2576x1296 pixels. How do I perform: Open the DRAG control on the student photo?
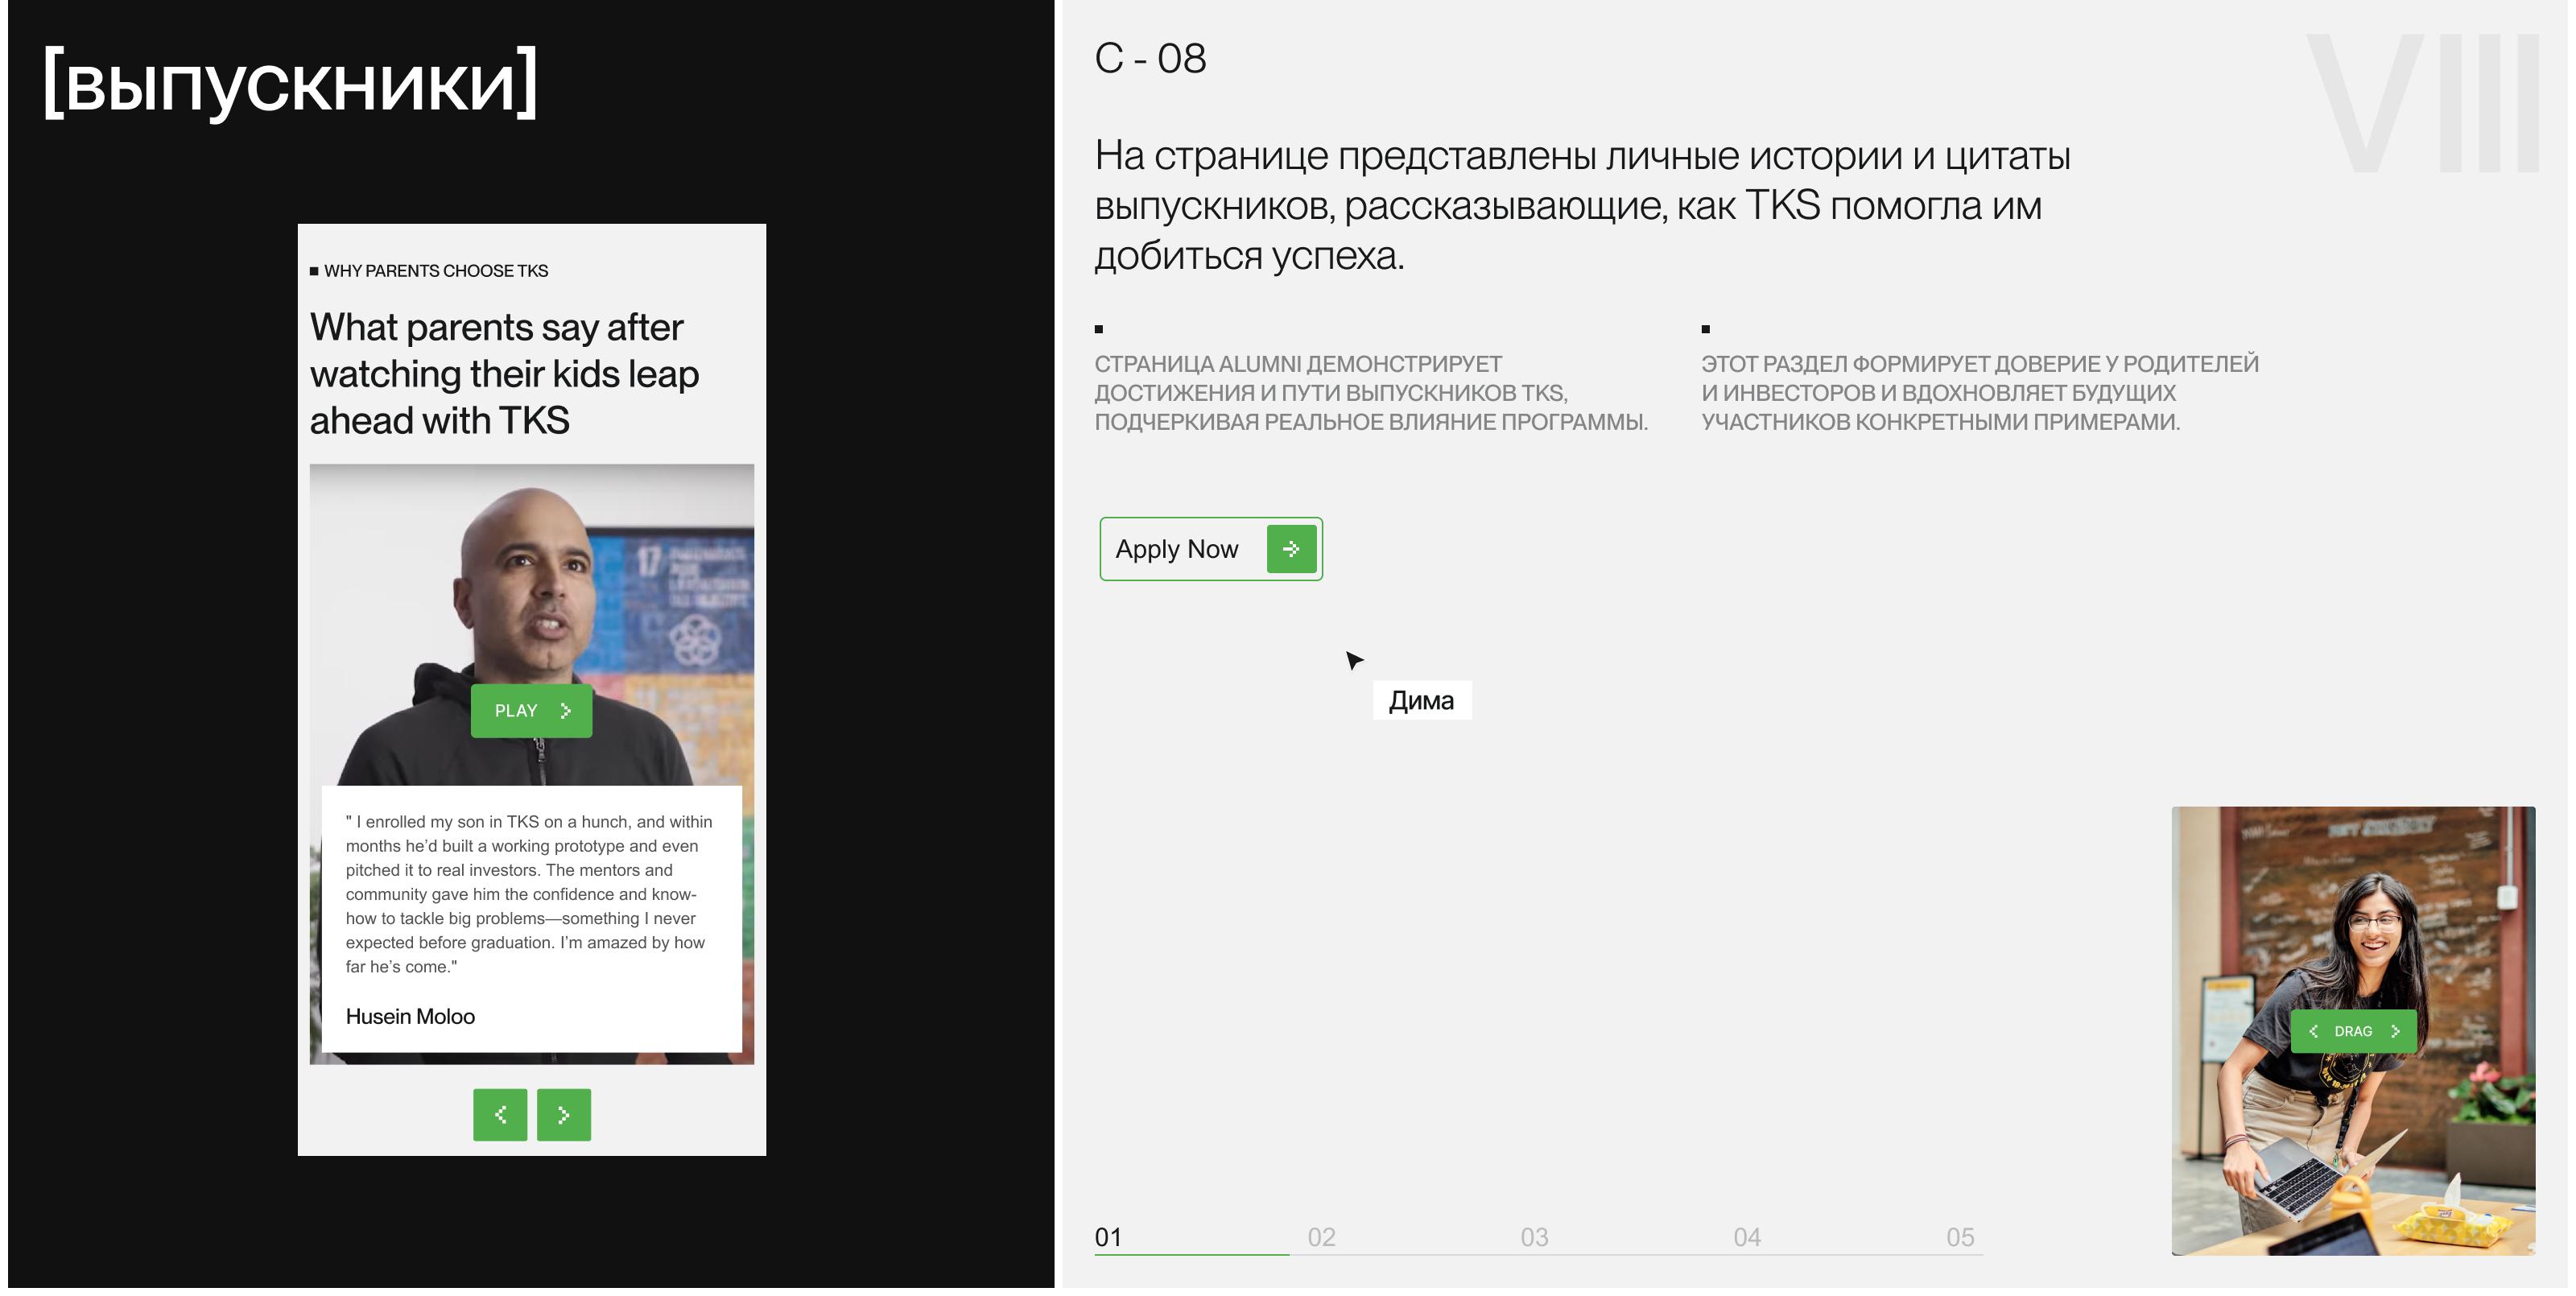(2354, 1031)
